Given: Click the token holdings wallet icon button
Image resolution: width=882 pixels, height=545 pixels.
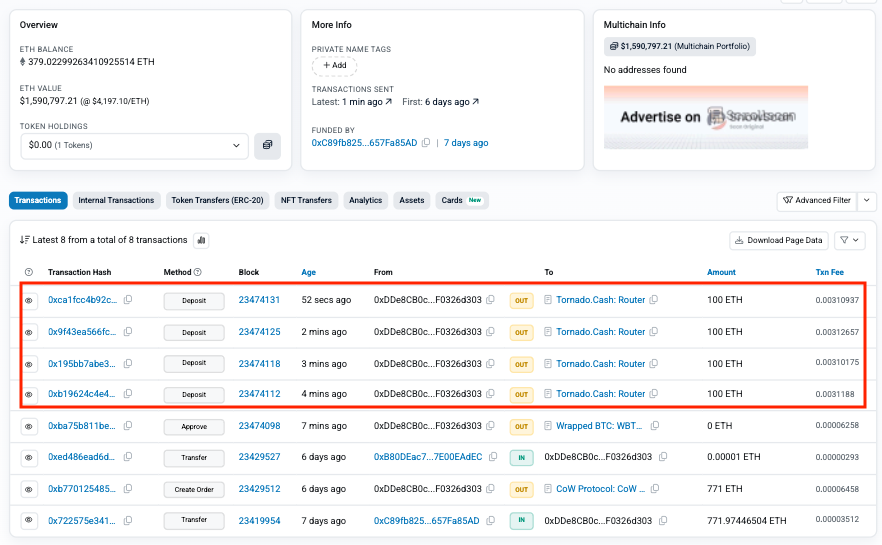Looking at the screenshot, I should 267,145.
